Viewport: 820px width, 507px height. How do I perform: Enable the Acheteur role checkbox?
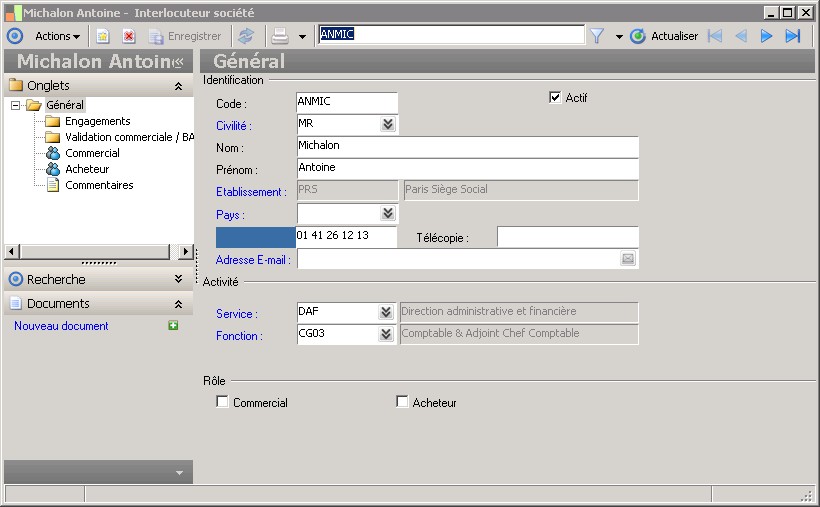[x=402, y=402]
